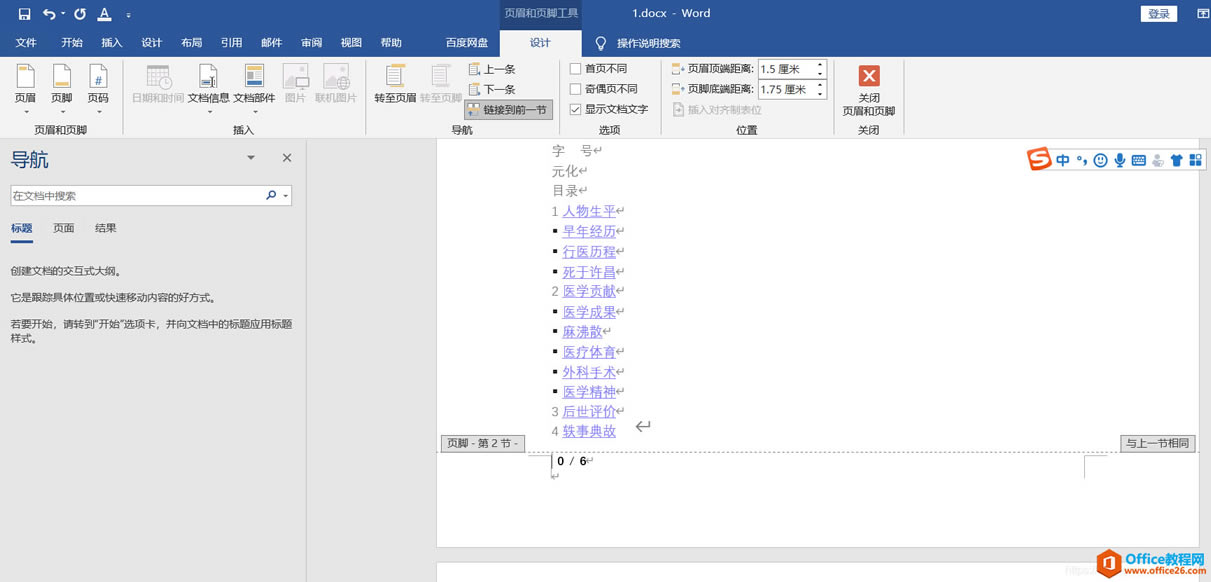
Task: Click the 医学贡献 link
Action: [x=589, y=291]
